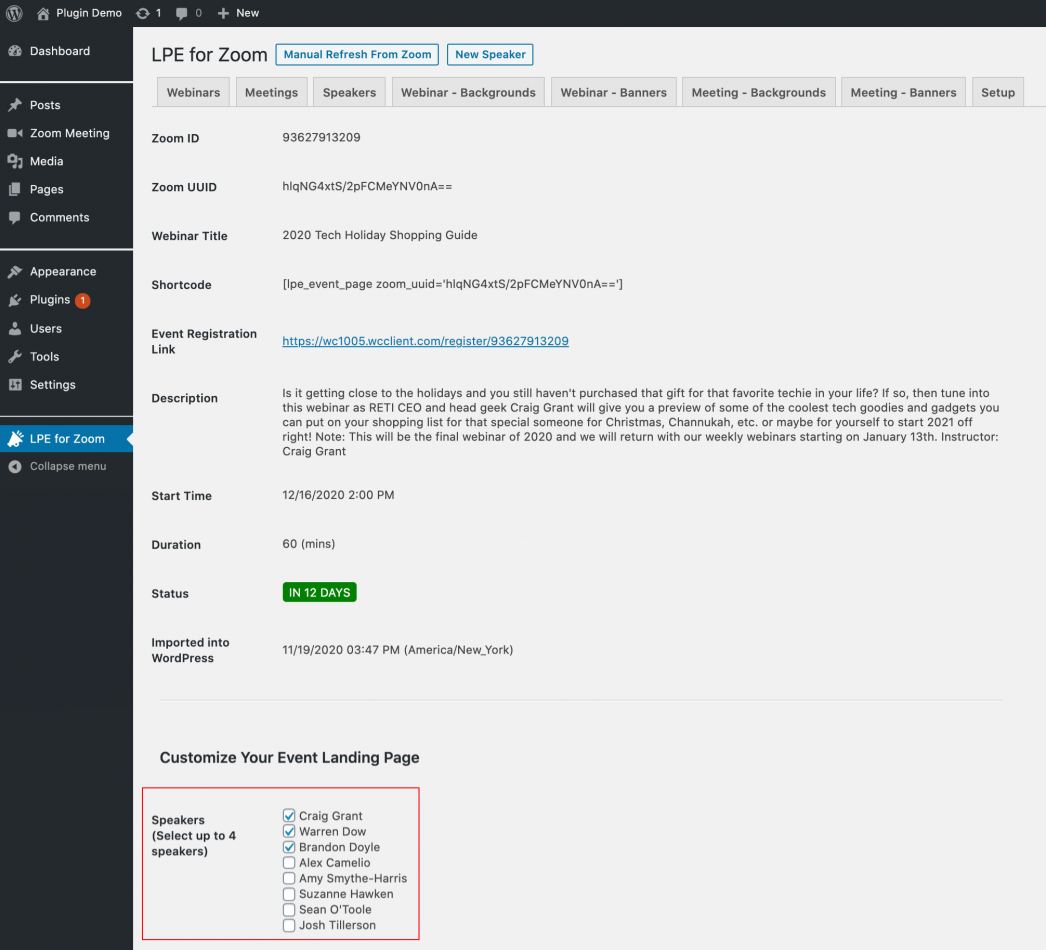The width and height of the screenshot is (1046, 950).
Task: Open the New menu in the admin bar
Action: pos(237,13)
